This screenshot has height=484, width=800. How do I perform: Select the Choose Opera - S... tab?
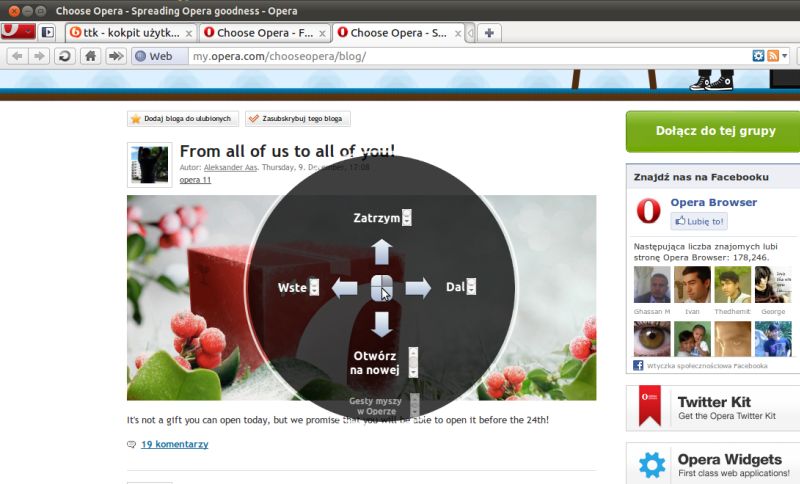tap(398, 33)
